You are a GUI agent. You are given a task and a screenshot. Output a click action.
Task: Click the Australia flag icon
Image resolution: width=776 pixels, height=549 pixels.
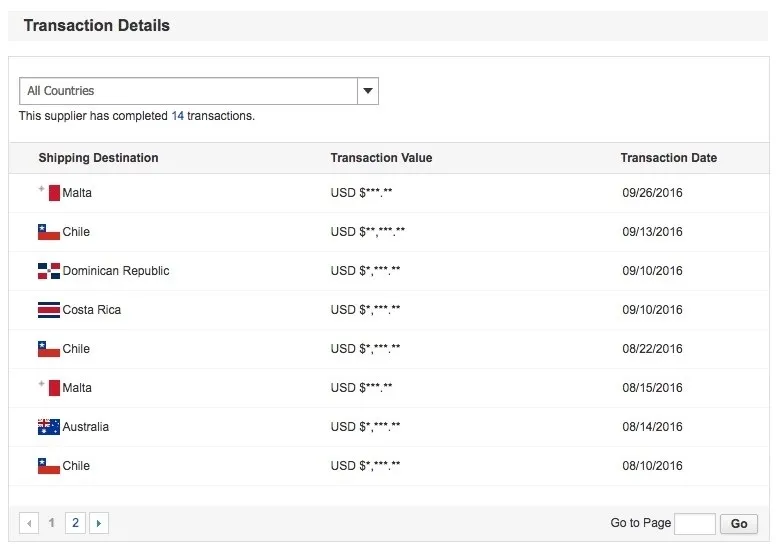48,427
